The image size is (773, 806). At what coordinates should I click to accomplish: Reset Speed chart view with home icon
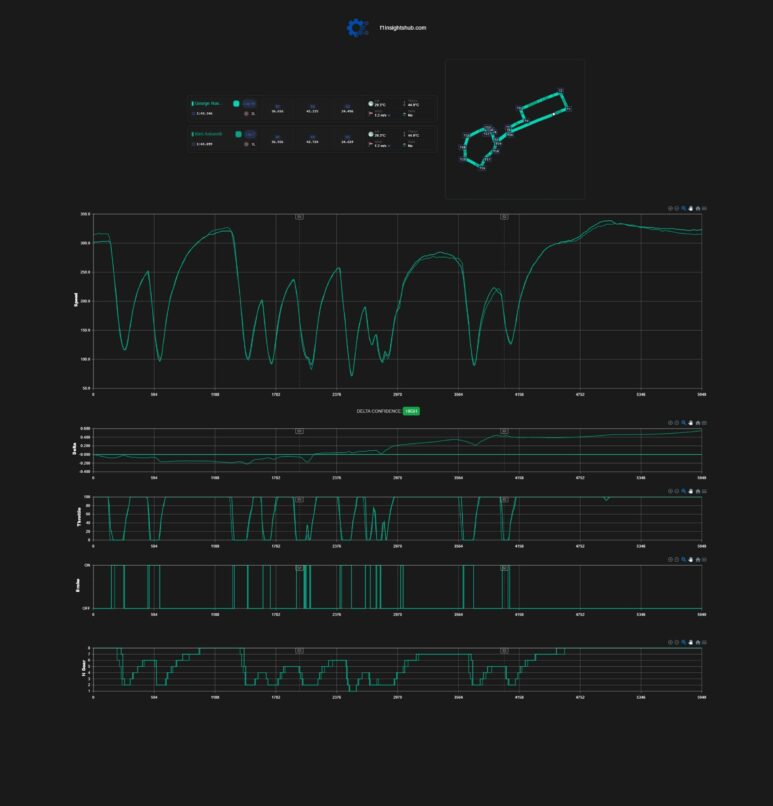697,209
